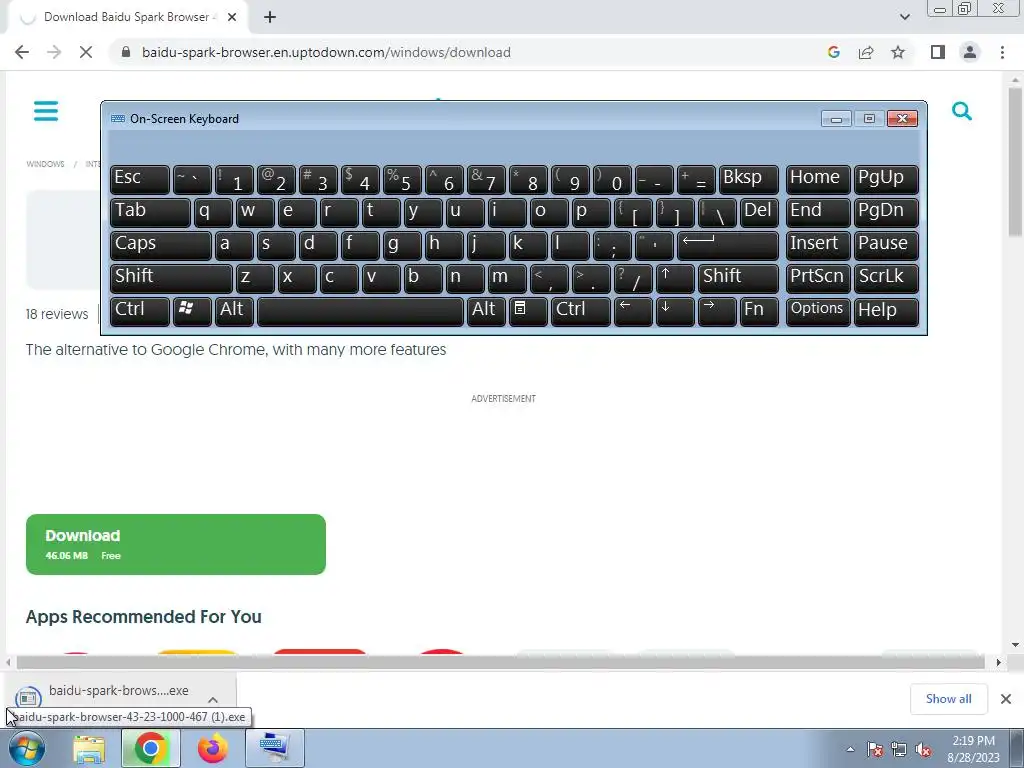1024x768 pixels.
Task: Click the 18 reviews link
Action: (57, 314)
